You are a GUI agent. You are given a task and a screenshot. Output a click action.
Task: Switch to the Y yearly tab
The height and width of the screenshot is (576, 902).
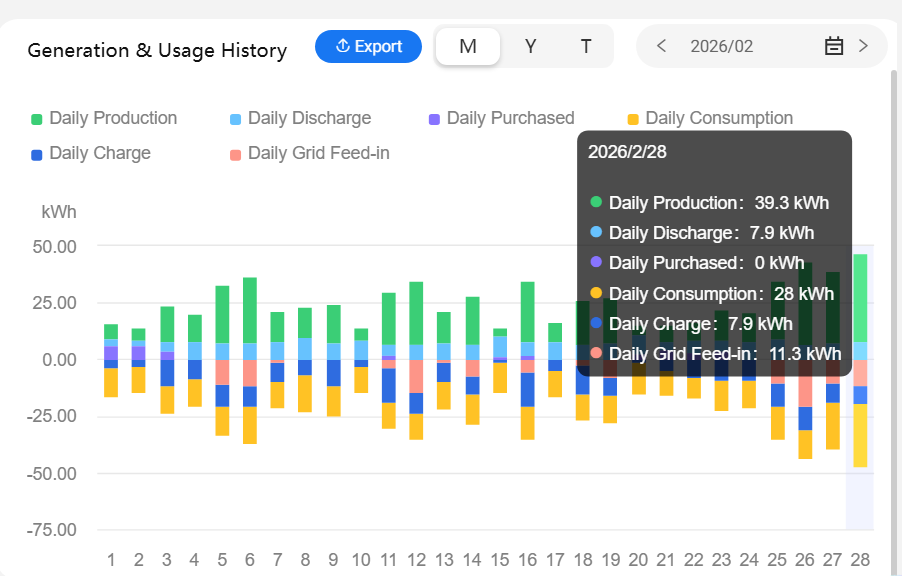[531, 47]
